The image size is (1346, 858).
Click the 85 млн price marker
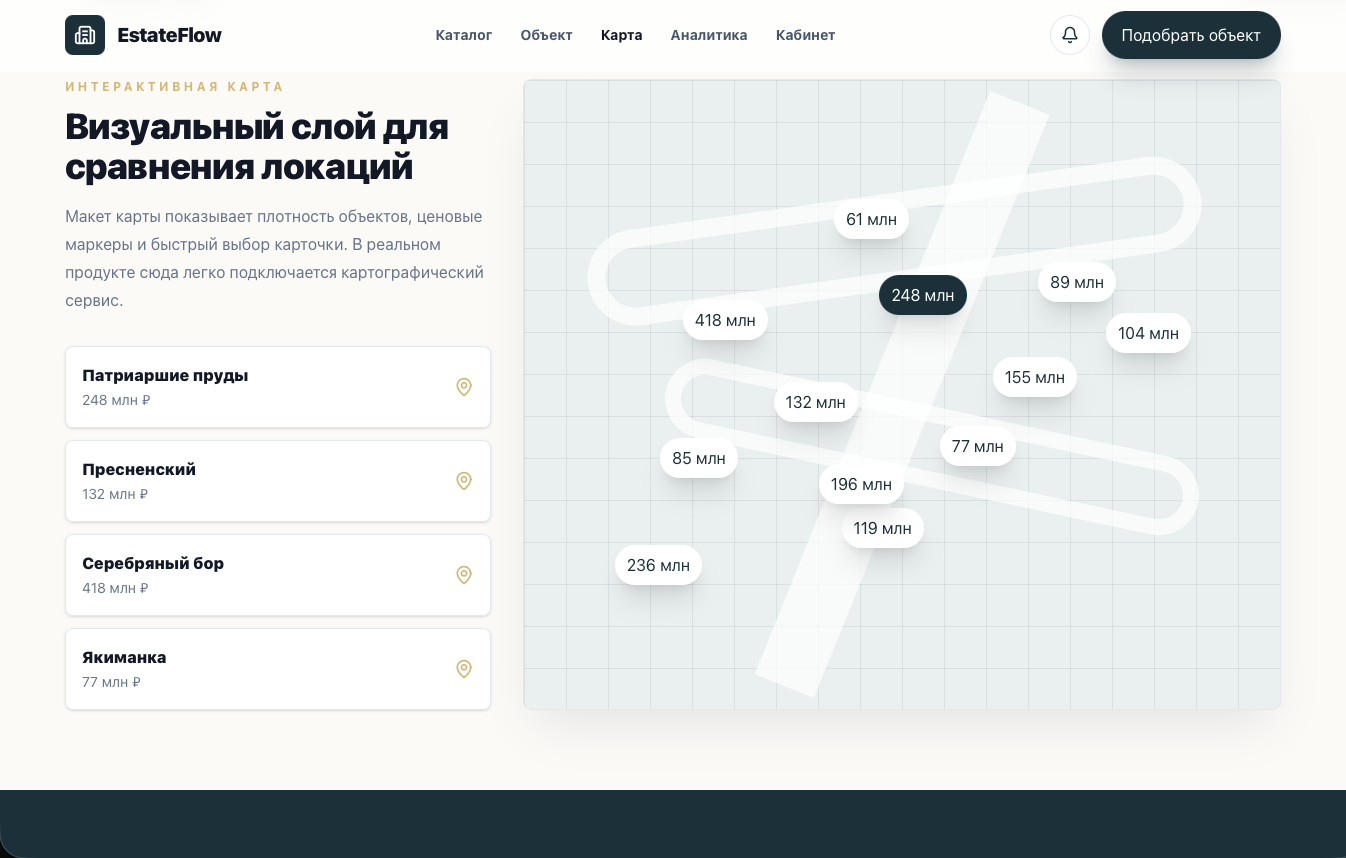[699, 458]
